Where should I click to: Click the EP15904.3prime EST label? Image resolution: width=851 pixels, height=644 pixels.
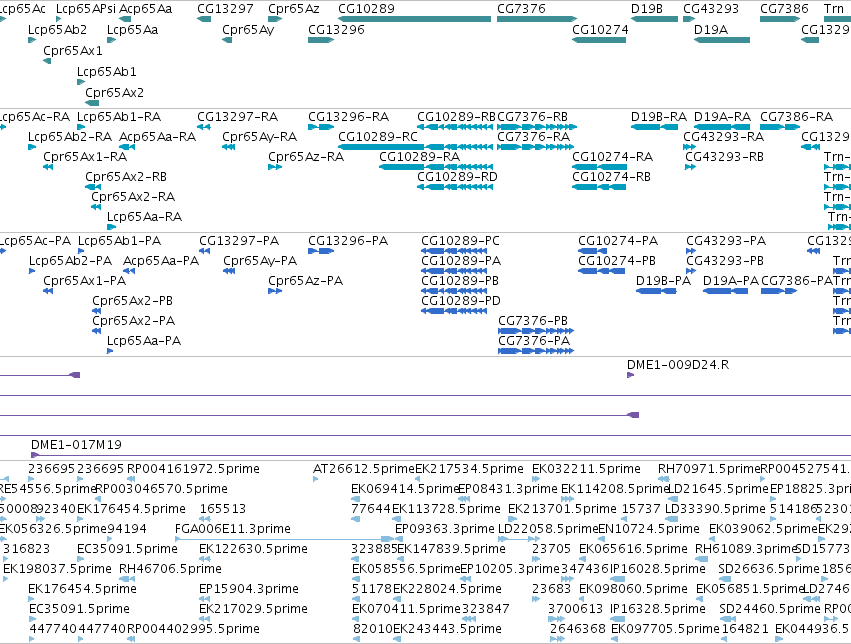tap(249, 589)
